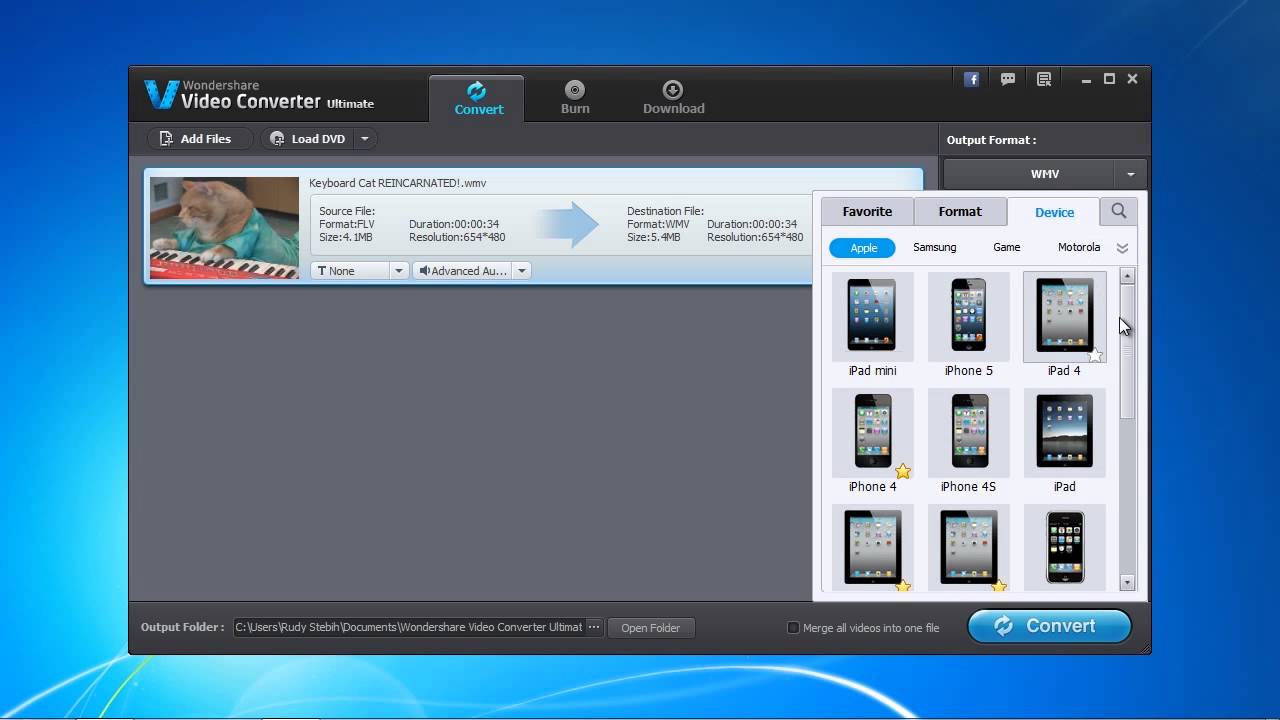Click scrollbar up arrow in device list
The image size is (1280, 720).
(1127, 276)
